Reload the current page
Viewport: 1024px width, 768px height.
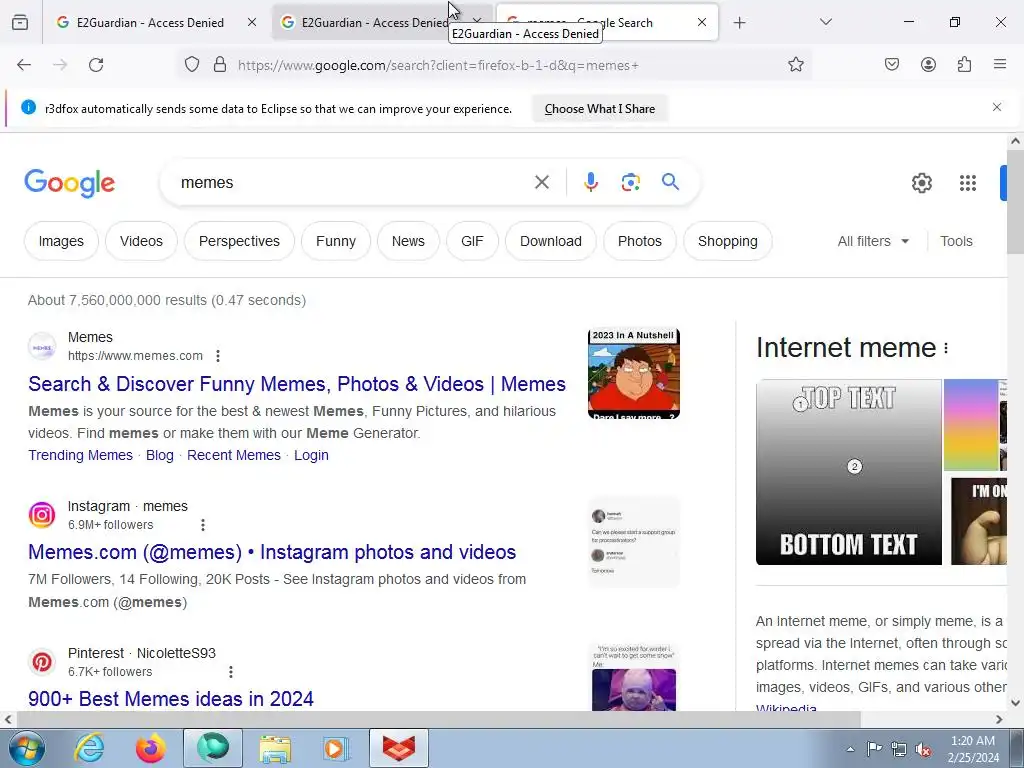96,65
